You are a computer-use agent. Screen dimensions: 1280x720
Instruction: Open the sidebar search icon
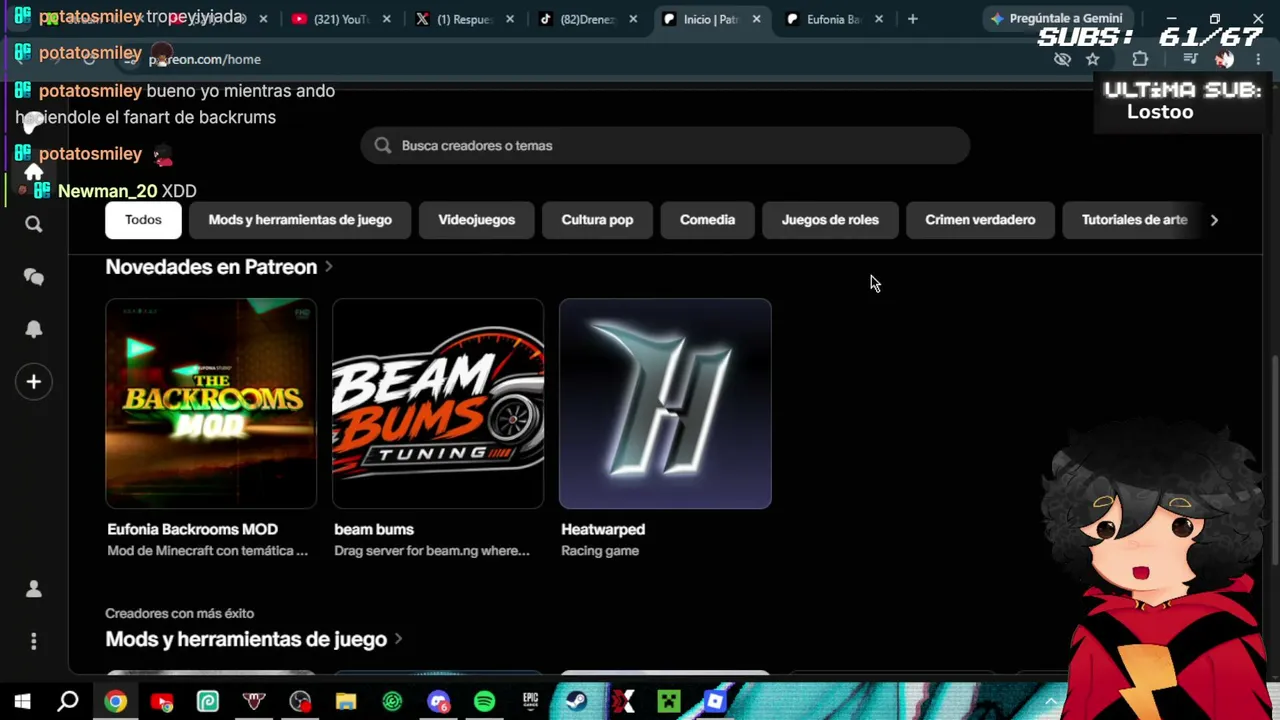pyautogui.click(x=33, y=224)
